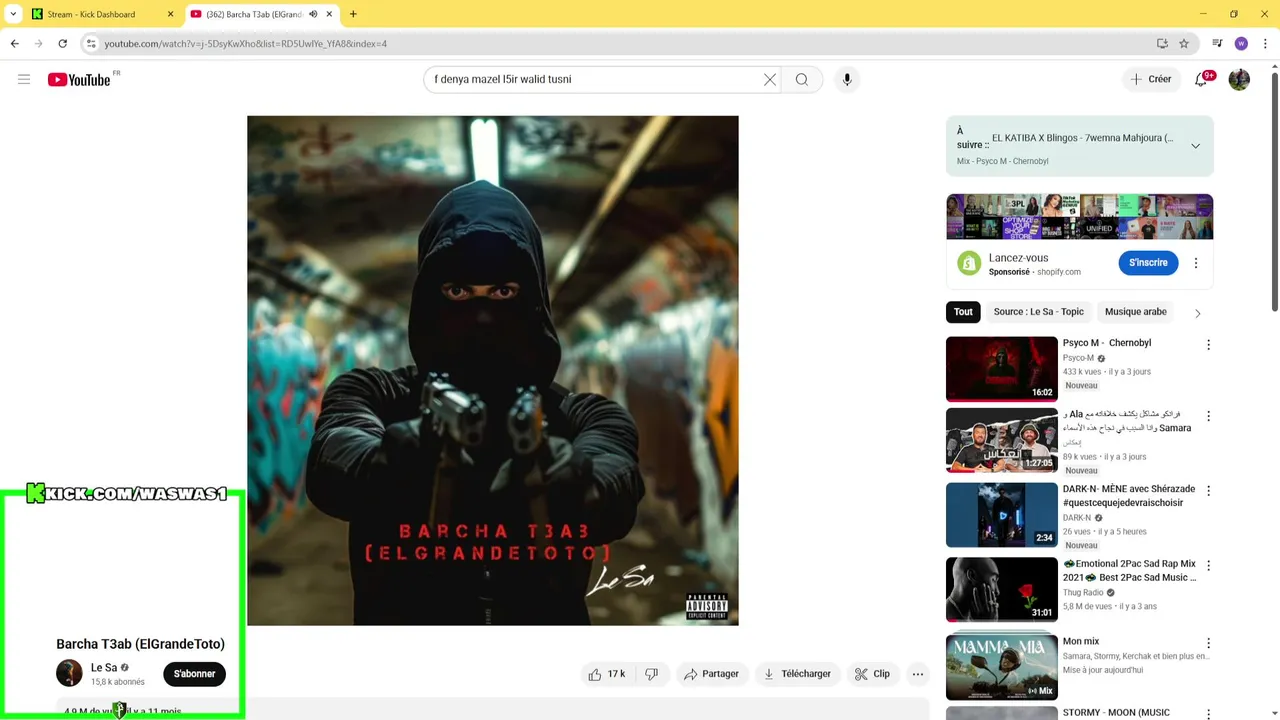Open STORMY - MOON video title
Viewport: 1280px width, 720px height.
tap(1116, 713)
